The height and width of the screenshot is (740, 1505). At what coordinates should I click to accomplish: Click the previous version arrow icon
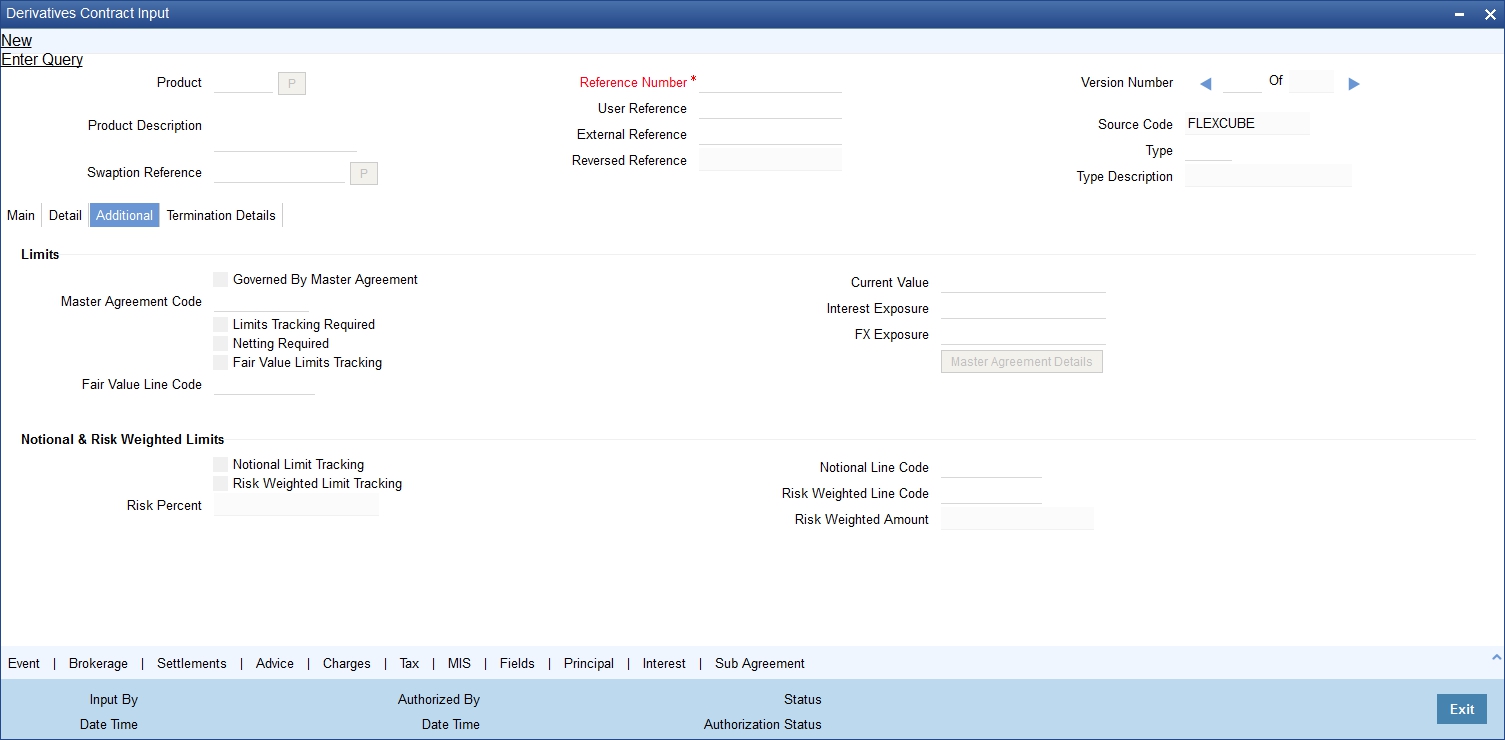(1205, 84)
